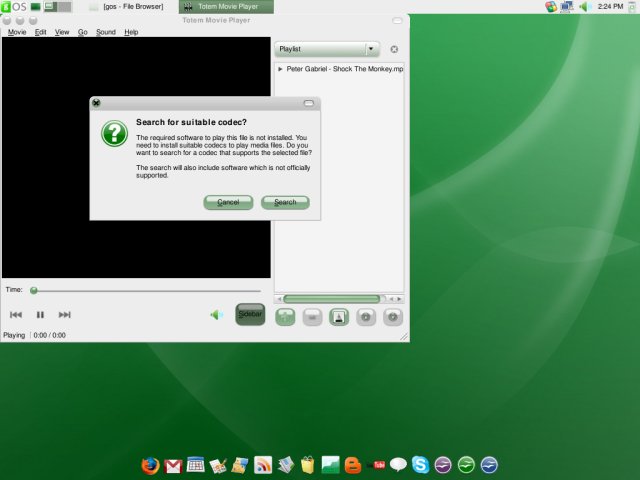Image resolution: width=640 pixels, height=480 pixels.
Task: Click the system tray volume icon
Action: (x=585, y=7)
